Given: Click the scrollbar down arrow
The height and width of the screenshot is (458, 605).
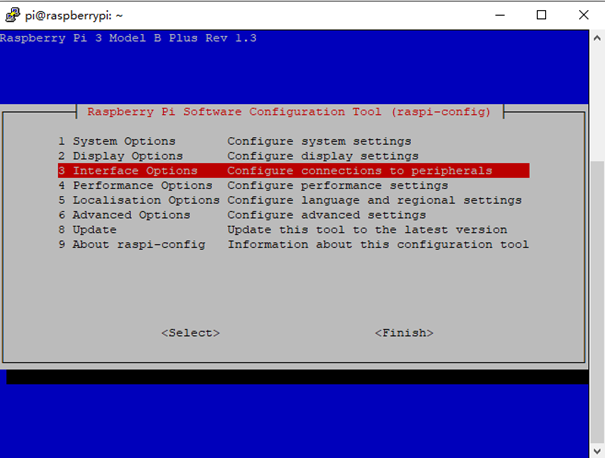Looking at the screenshot, I should (597, 450).
